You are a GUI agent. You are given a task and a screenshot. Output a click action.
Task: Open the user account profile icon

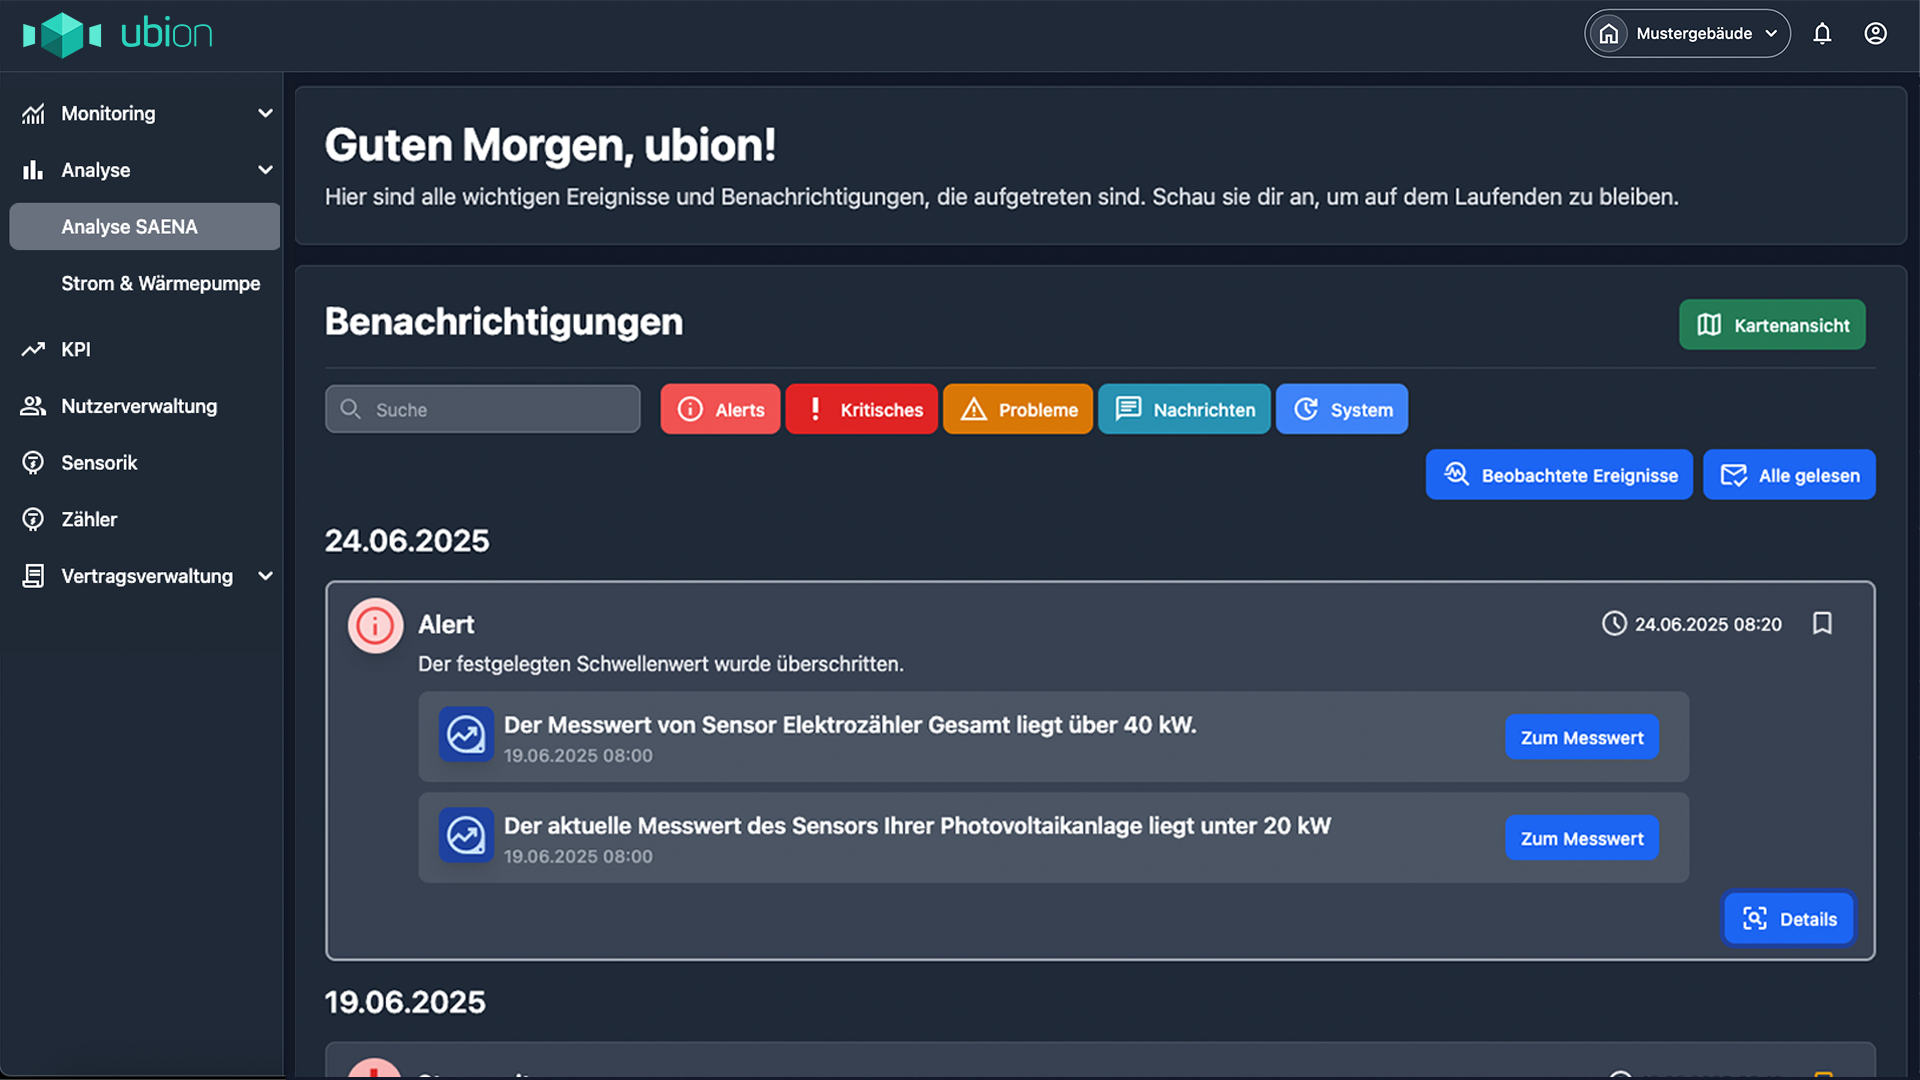coord(1875,34)
